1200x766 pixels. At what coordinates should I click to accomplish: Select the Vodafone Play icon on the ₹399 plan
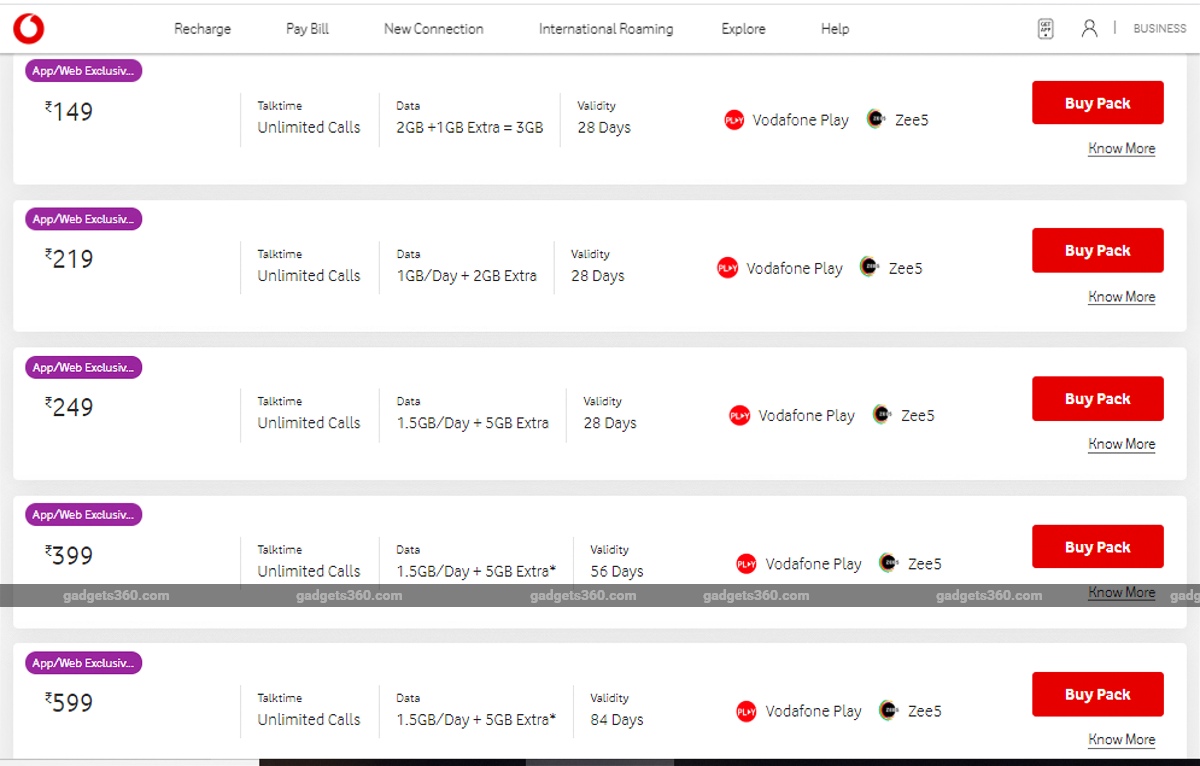coord(745,563)
